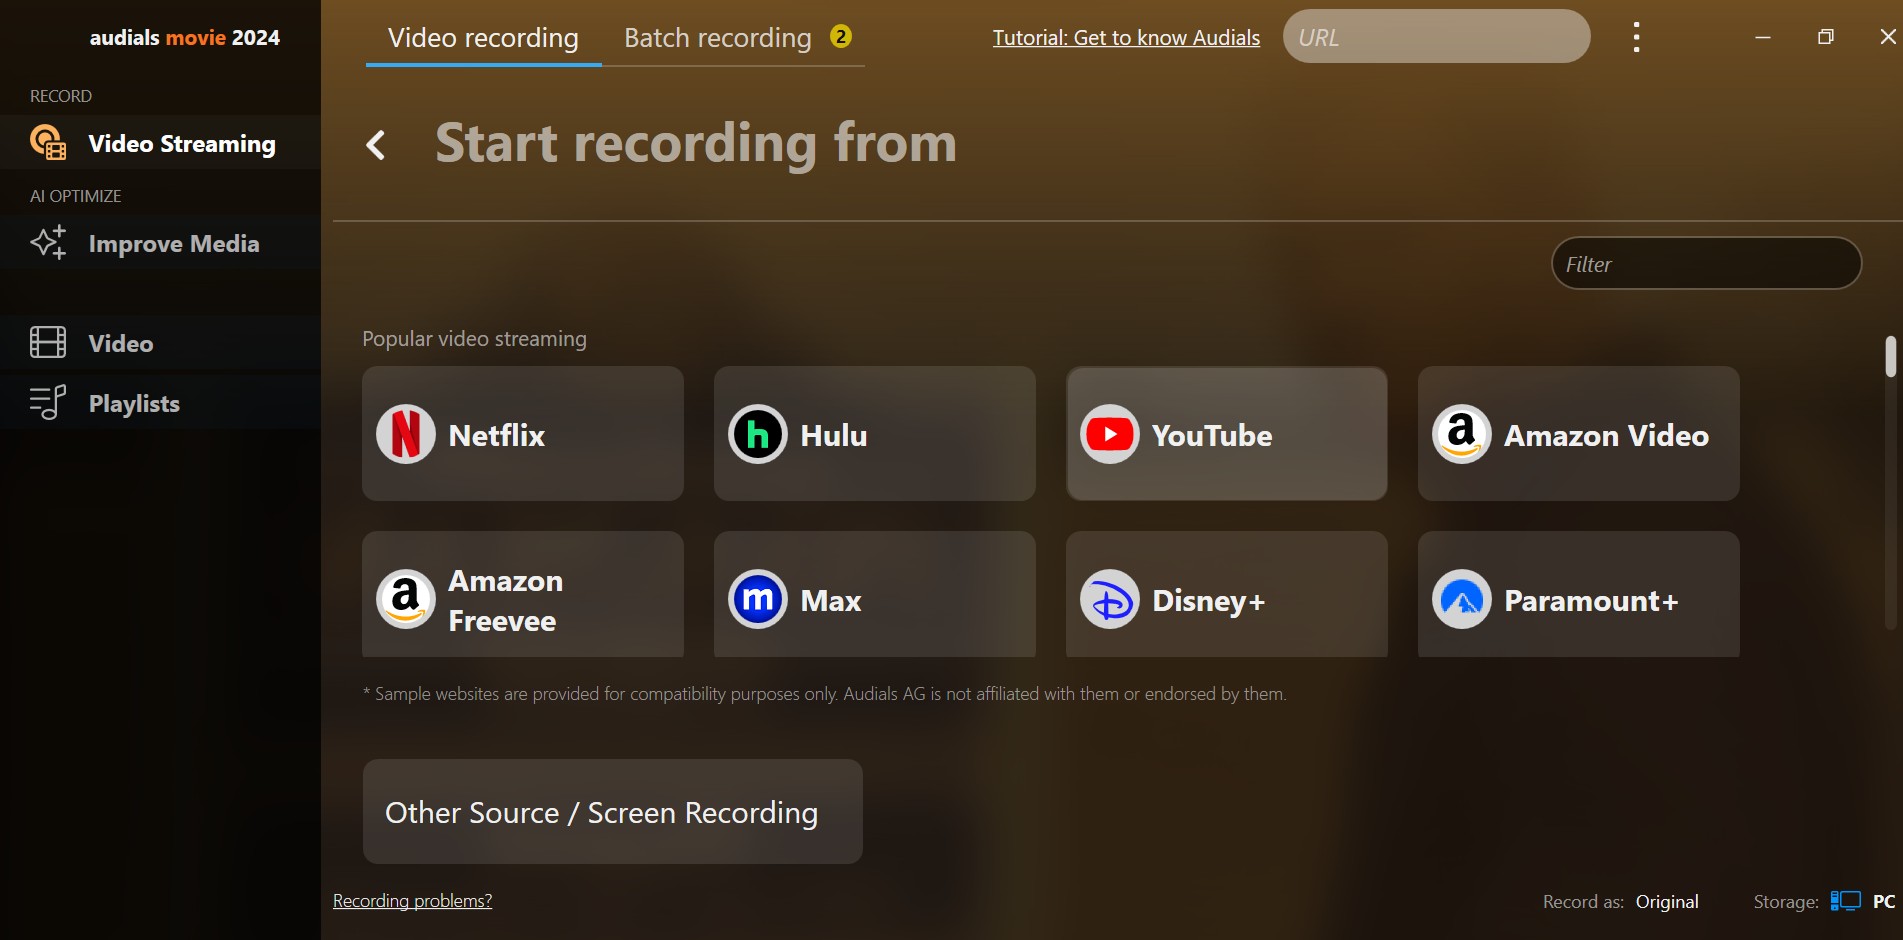Click the Improve Media sparkle icon
This screenshot has height=940, width=1903.
point(48,242)
